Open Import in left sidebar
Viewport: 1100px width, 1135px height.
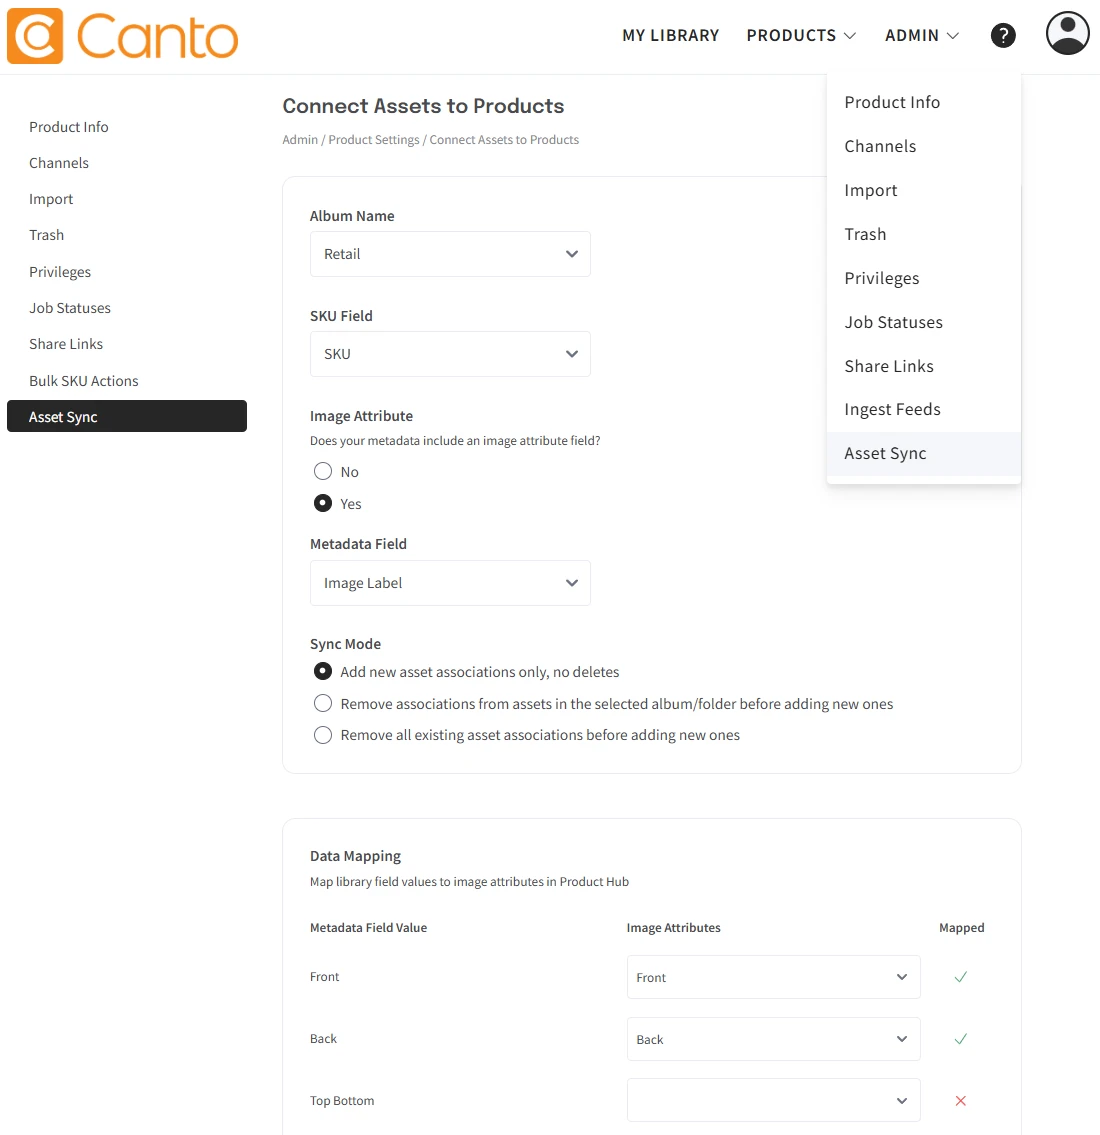tap(51, 199)
